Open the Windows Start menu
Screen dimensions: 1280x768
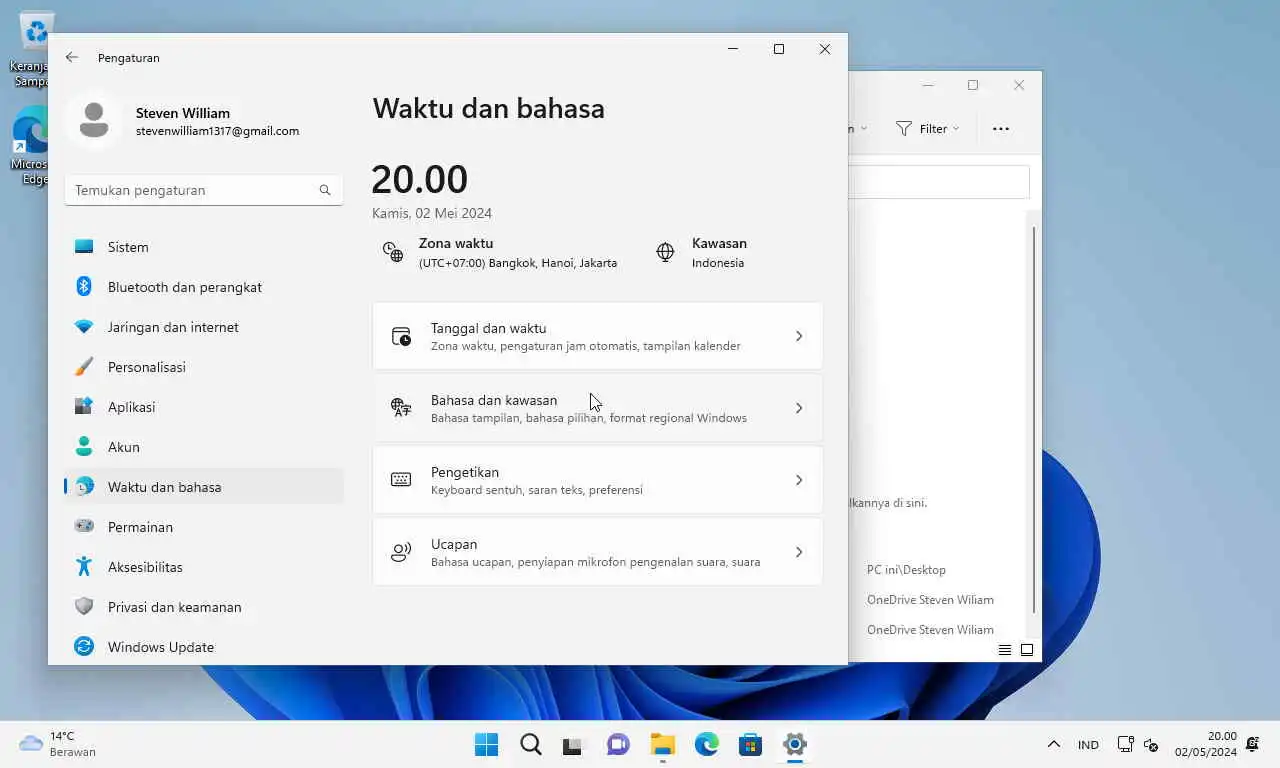pyautogui.click(x=487, y=744)
